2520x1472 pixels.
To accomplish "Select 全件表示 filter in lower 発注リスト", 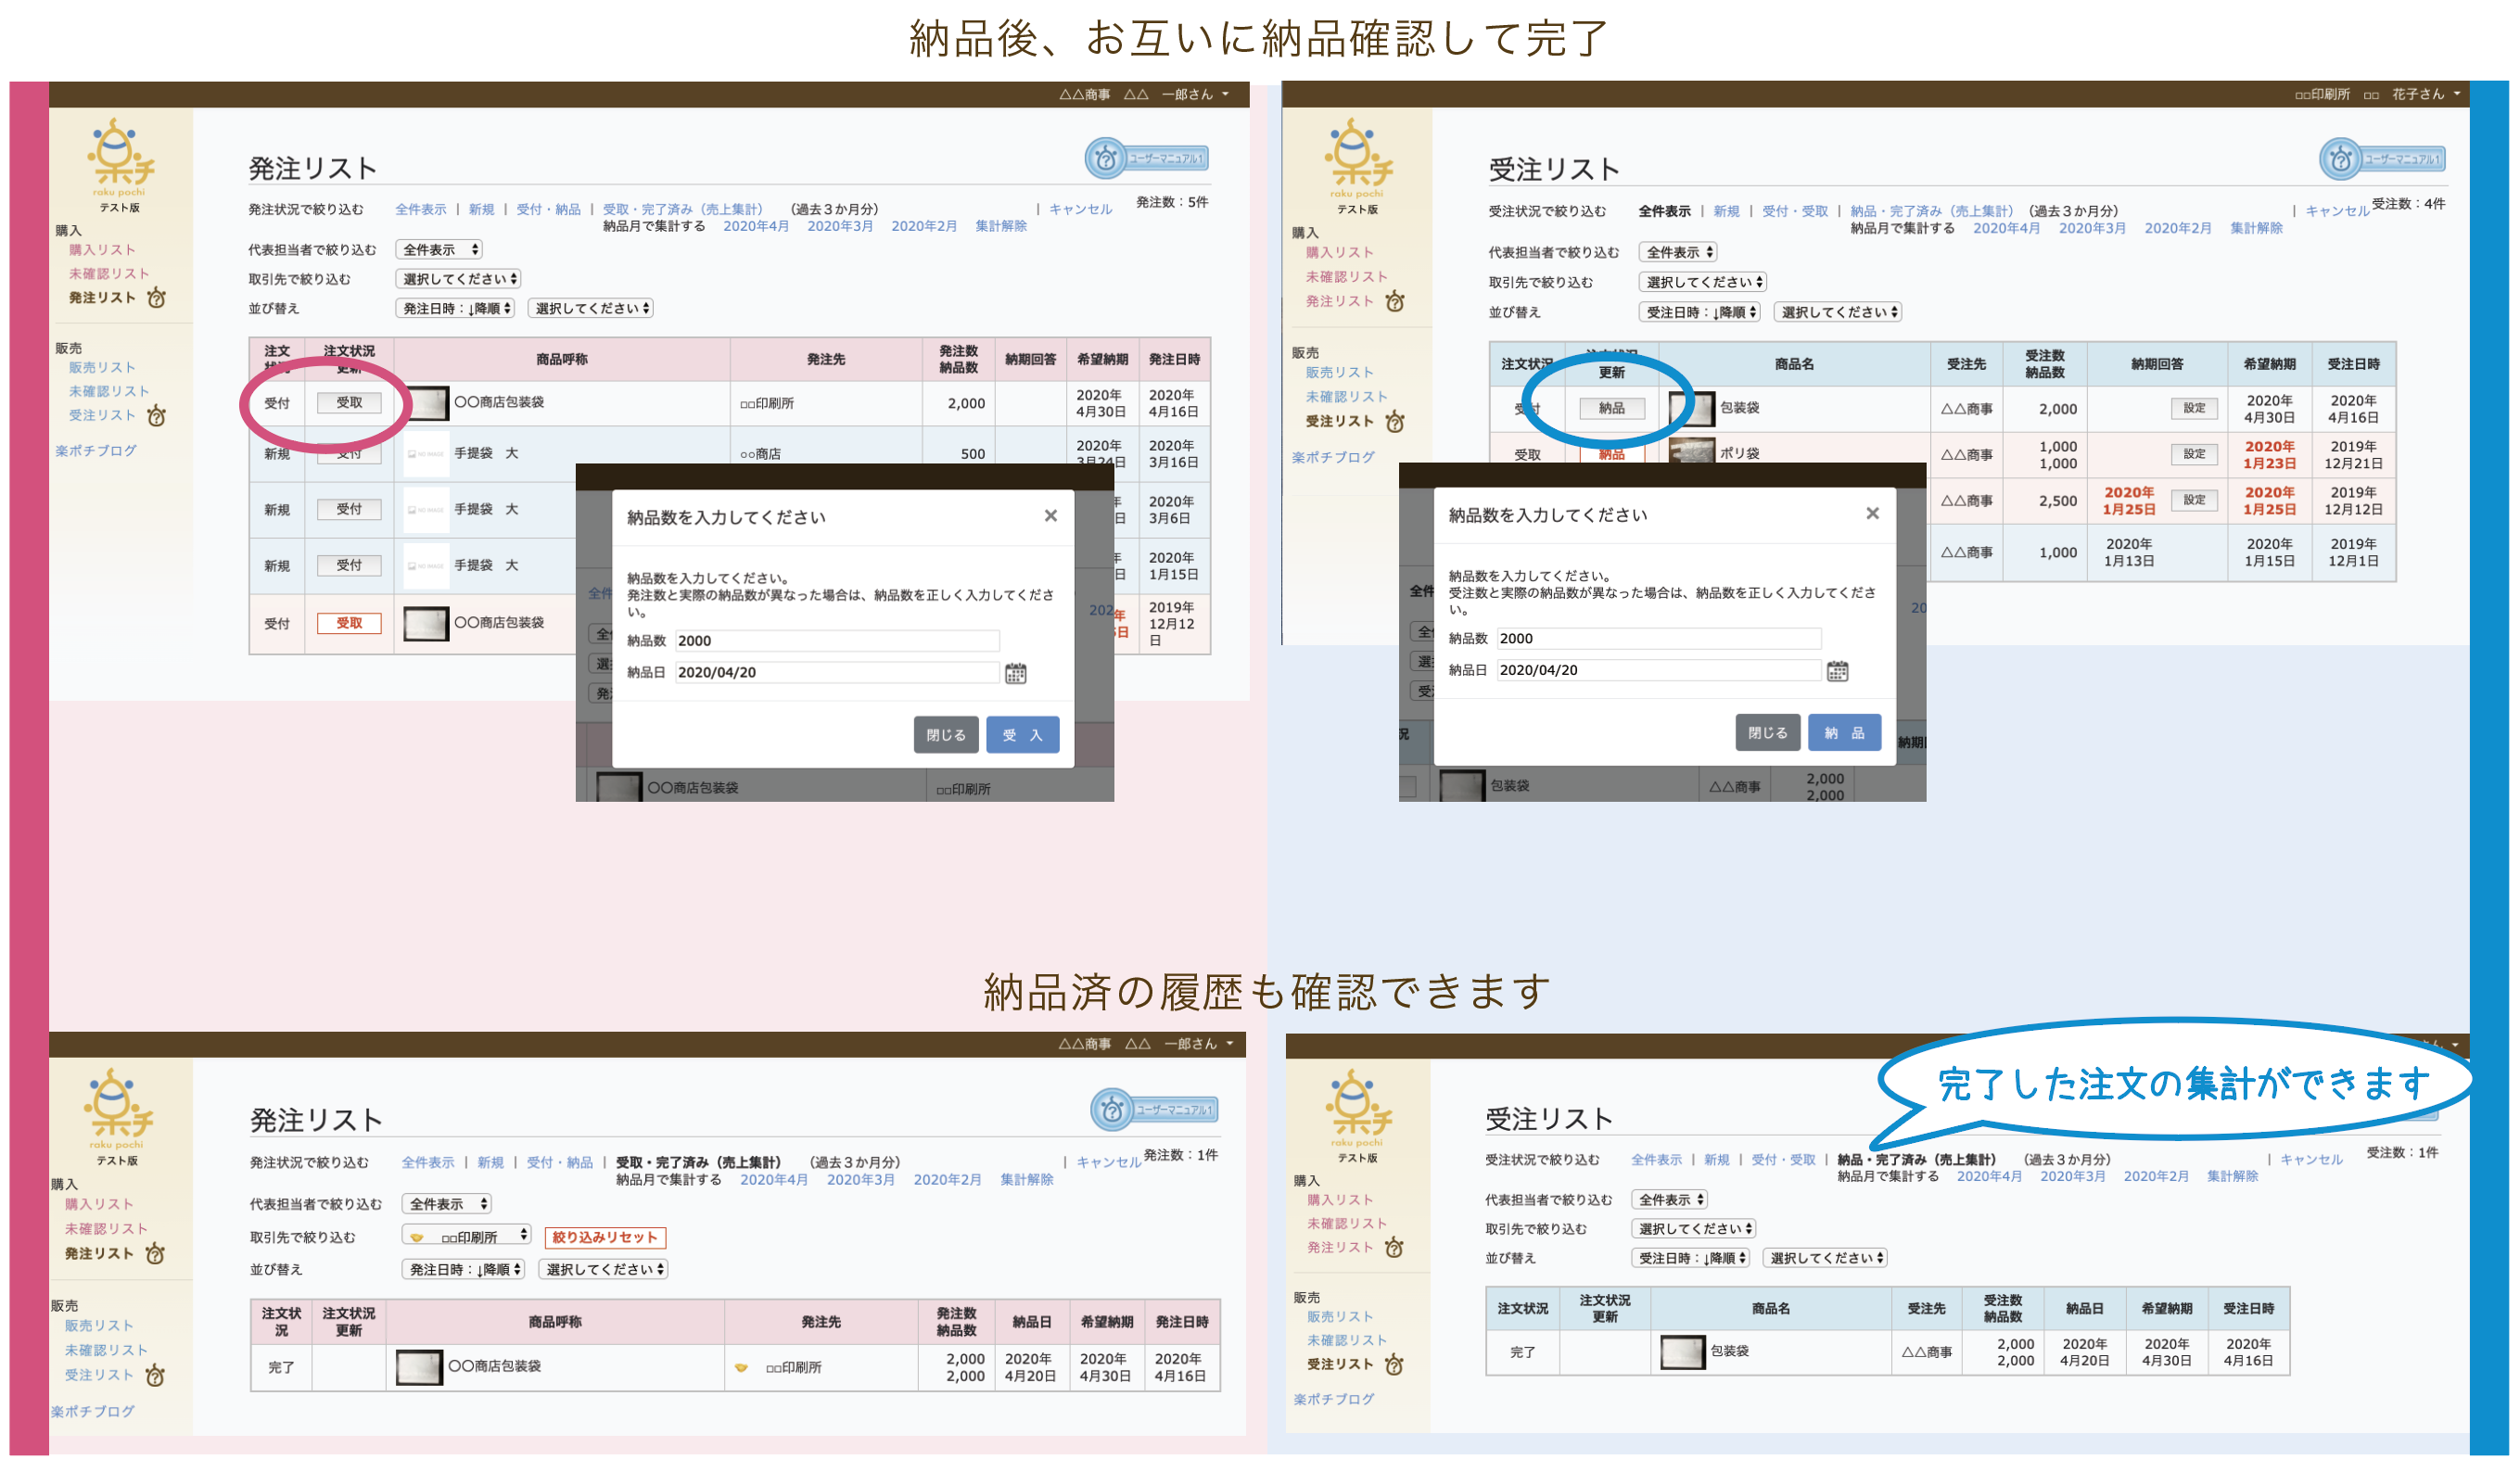I will tap(428, 1162).
